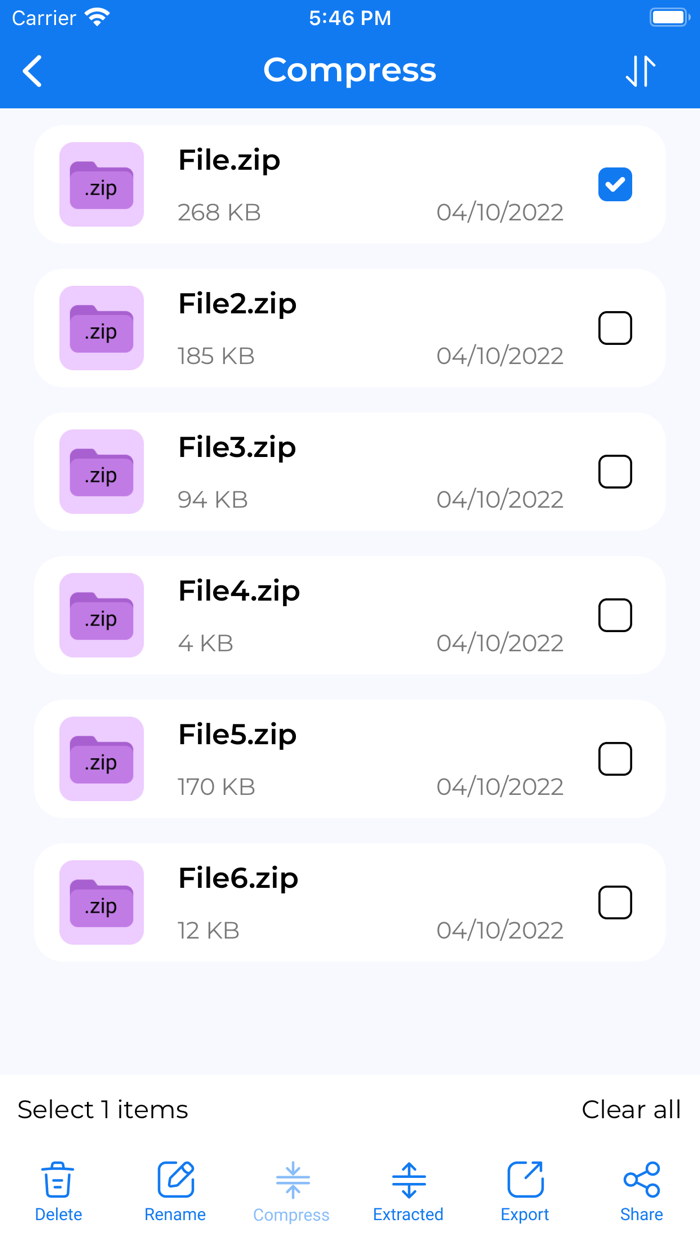Tap the sort arrows icon in the header
This screenshot has width=700, height=1244.
pos(640,71)
